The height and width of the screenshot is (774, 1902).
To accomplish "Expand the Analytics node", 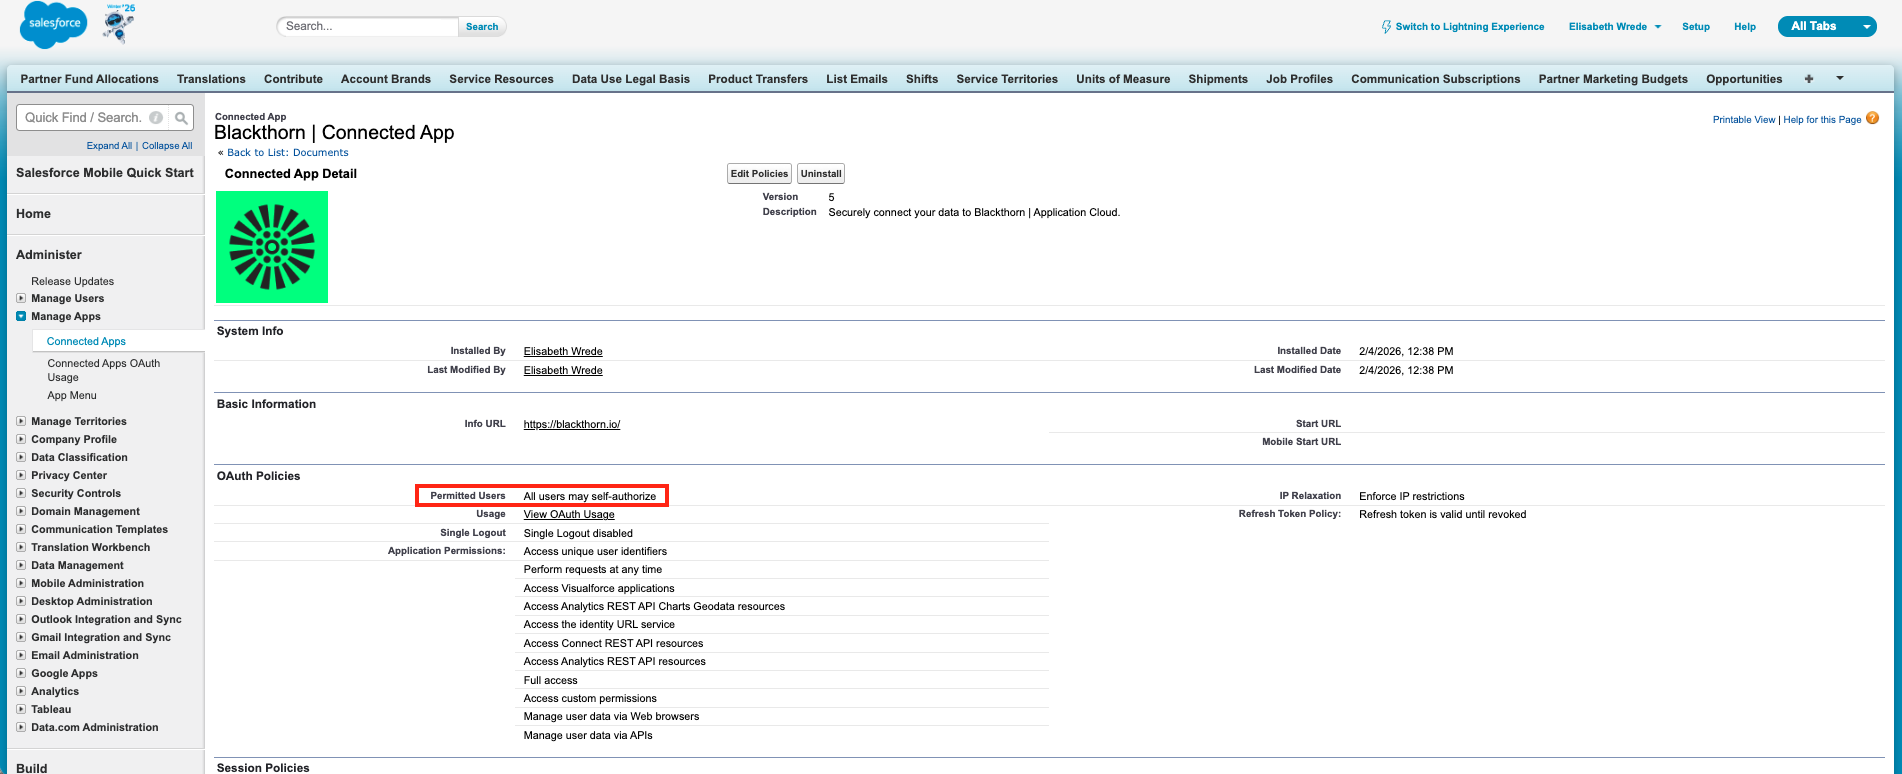I will coord(21,691).
